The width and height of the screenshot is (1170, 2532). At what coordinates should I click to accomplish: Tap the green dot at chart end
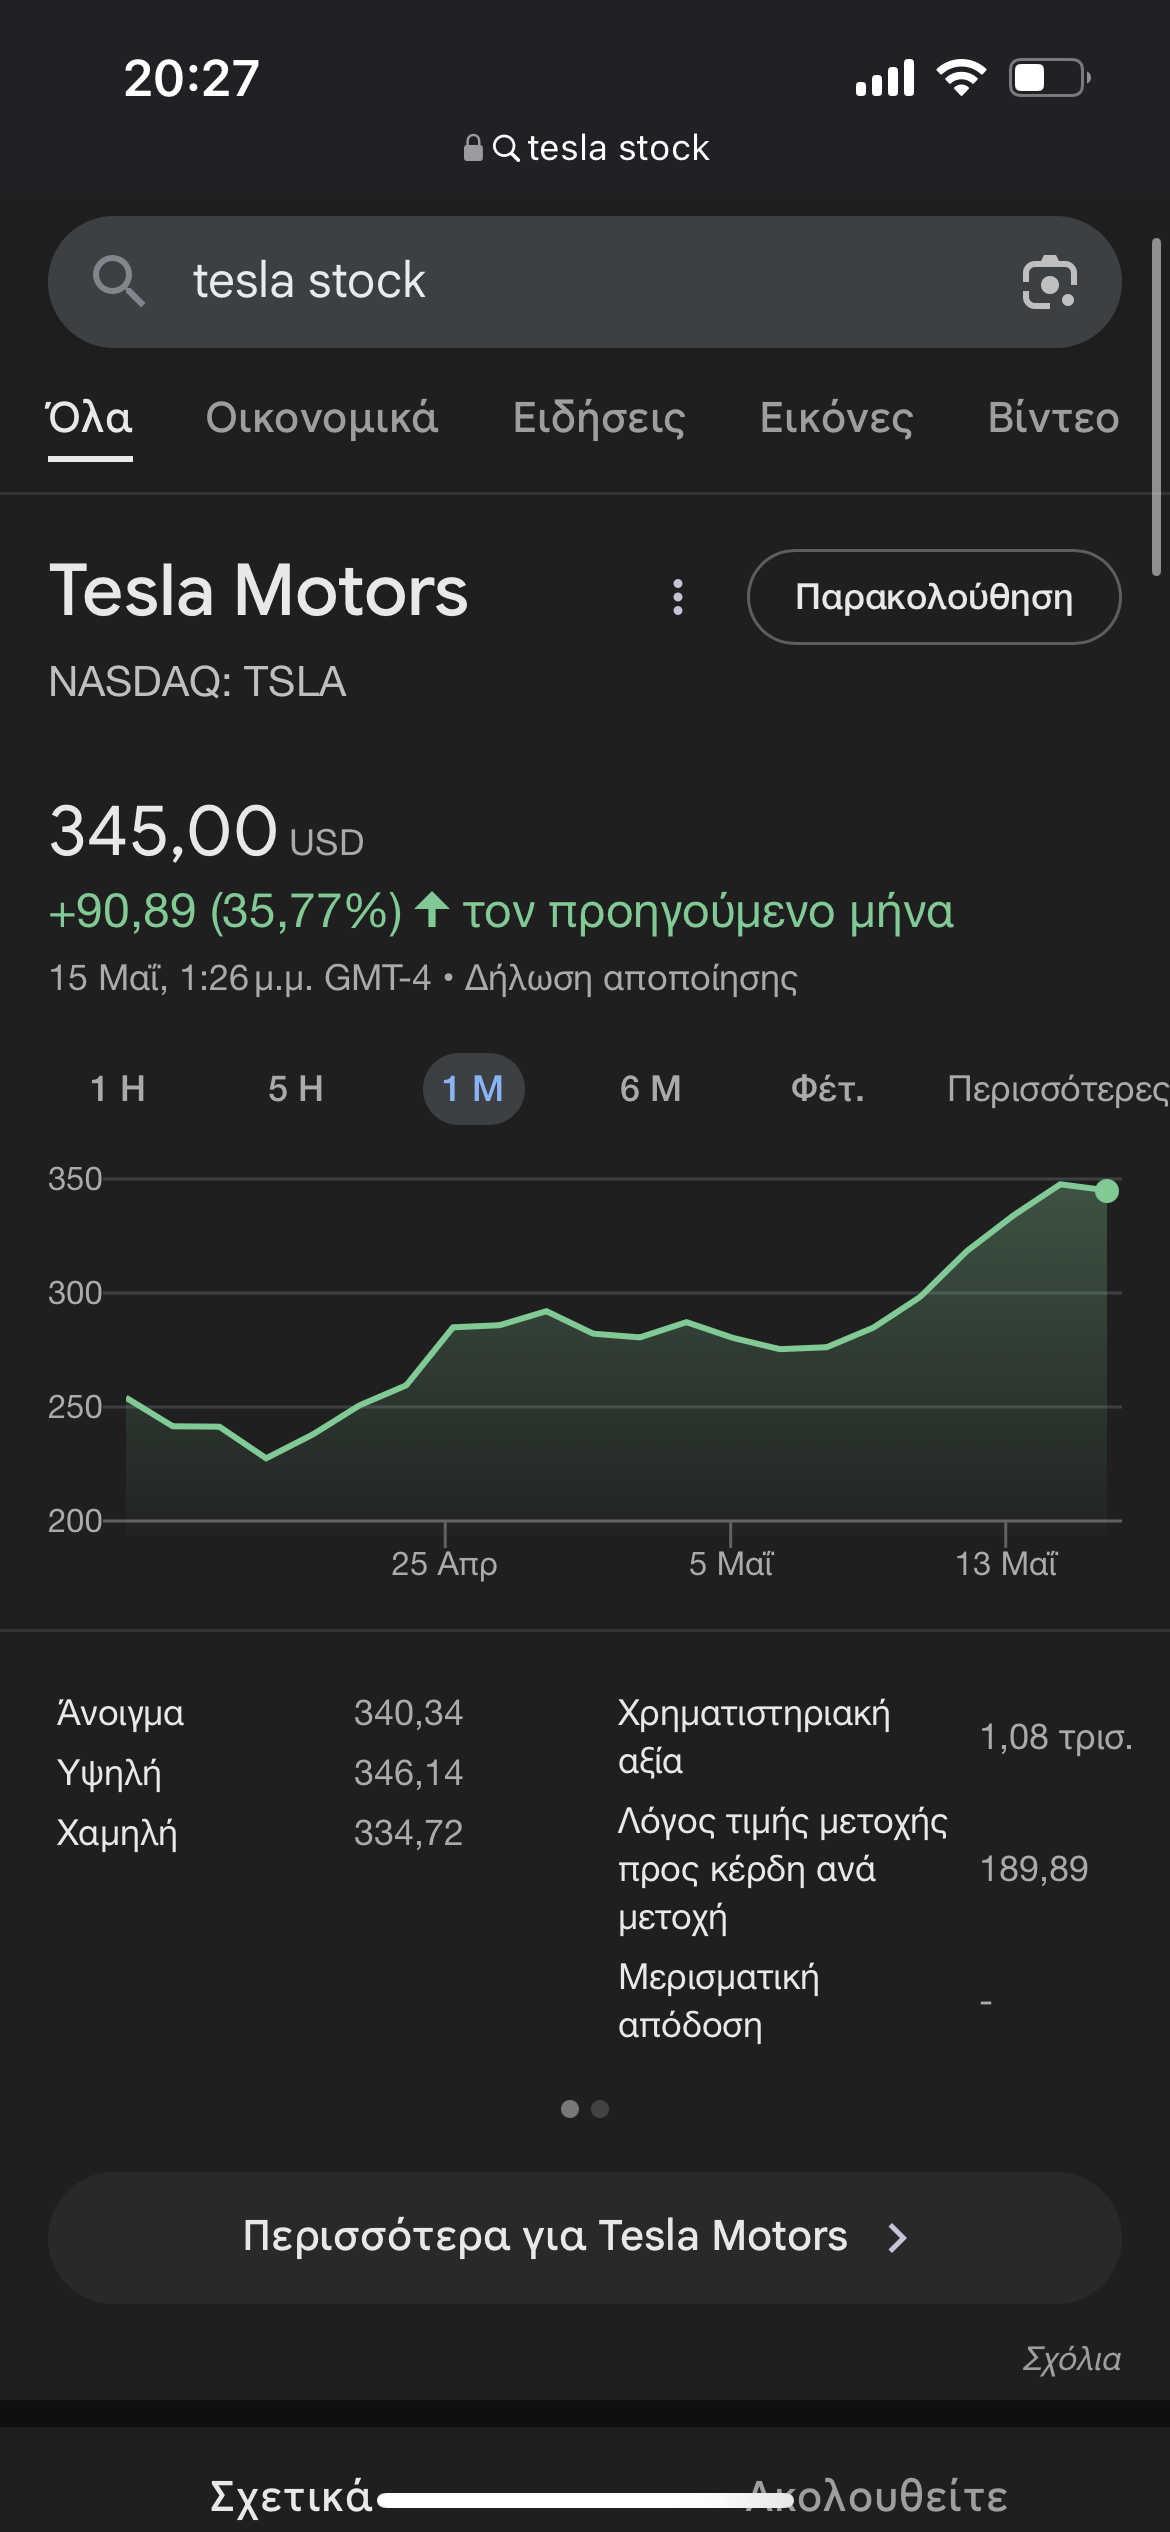1106,1191
